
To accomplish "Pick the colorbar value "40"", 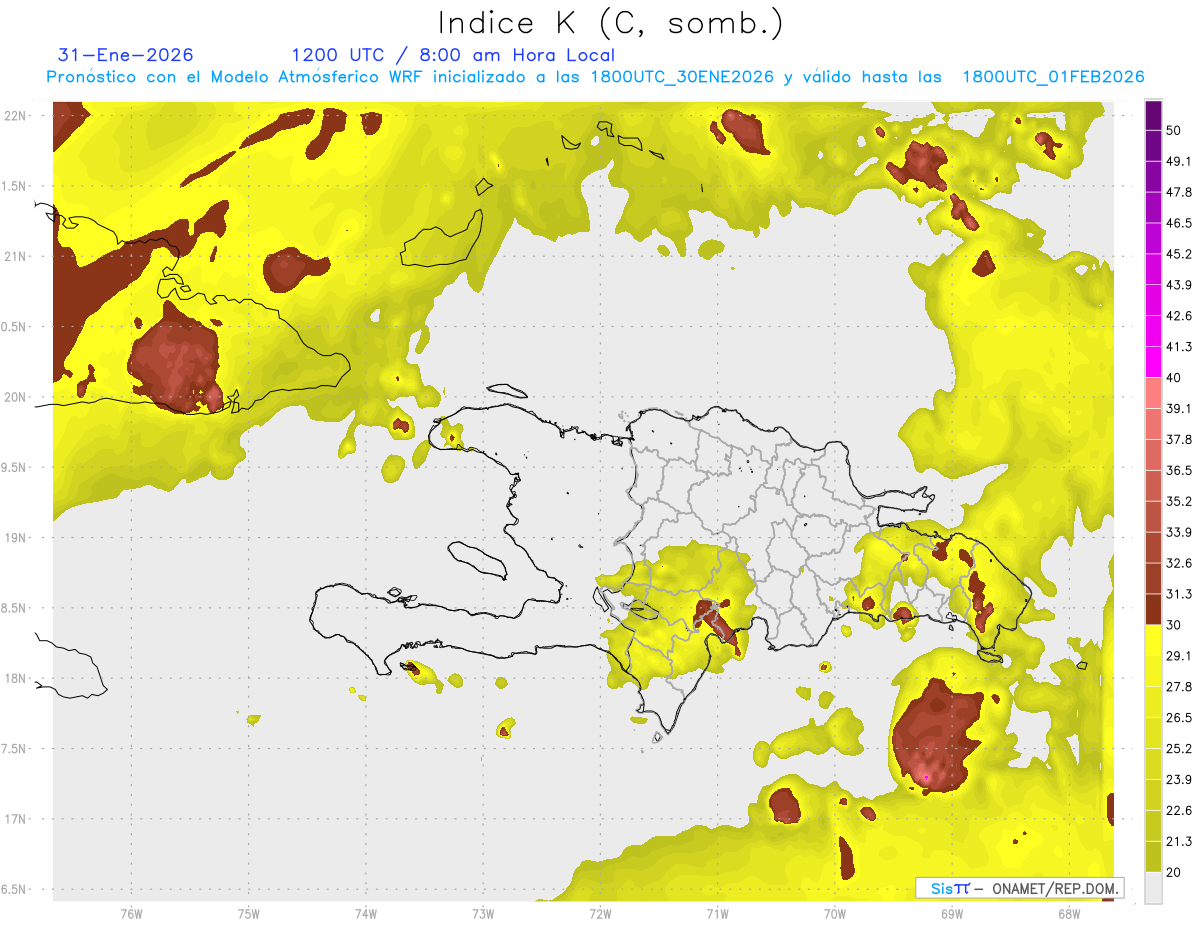I will point(1175,378).
